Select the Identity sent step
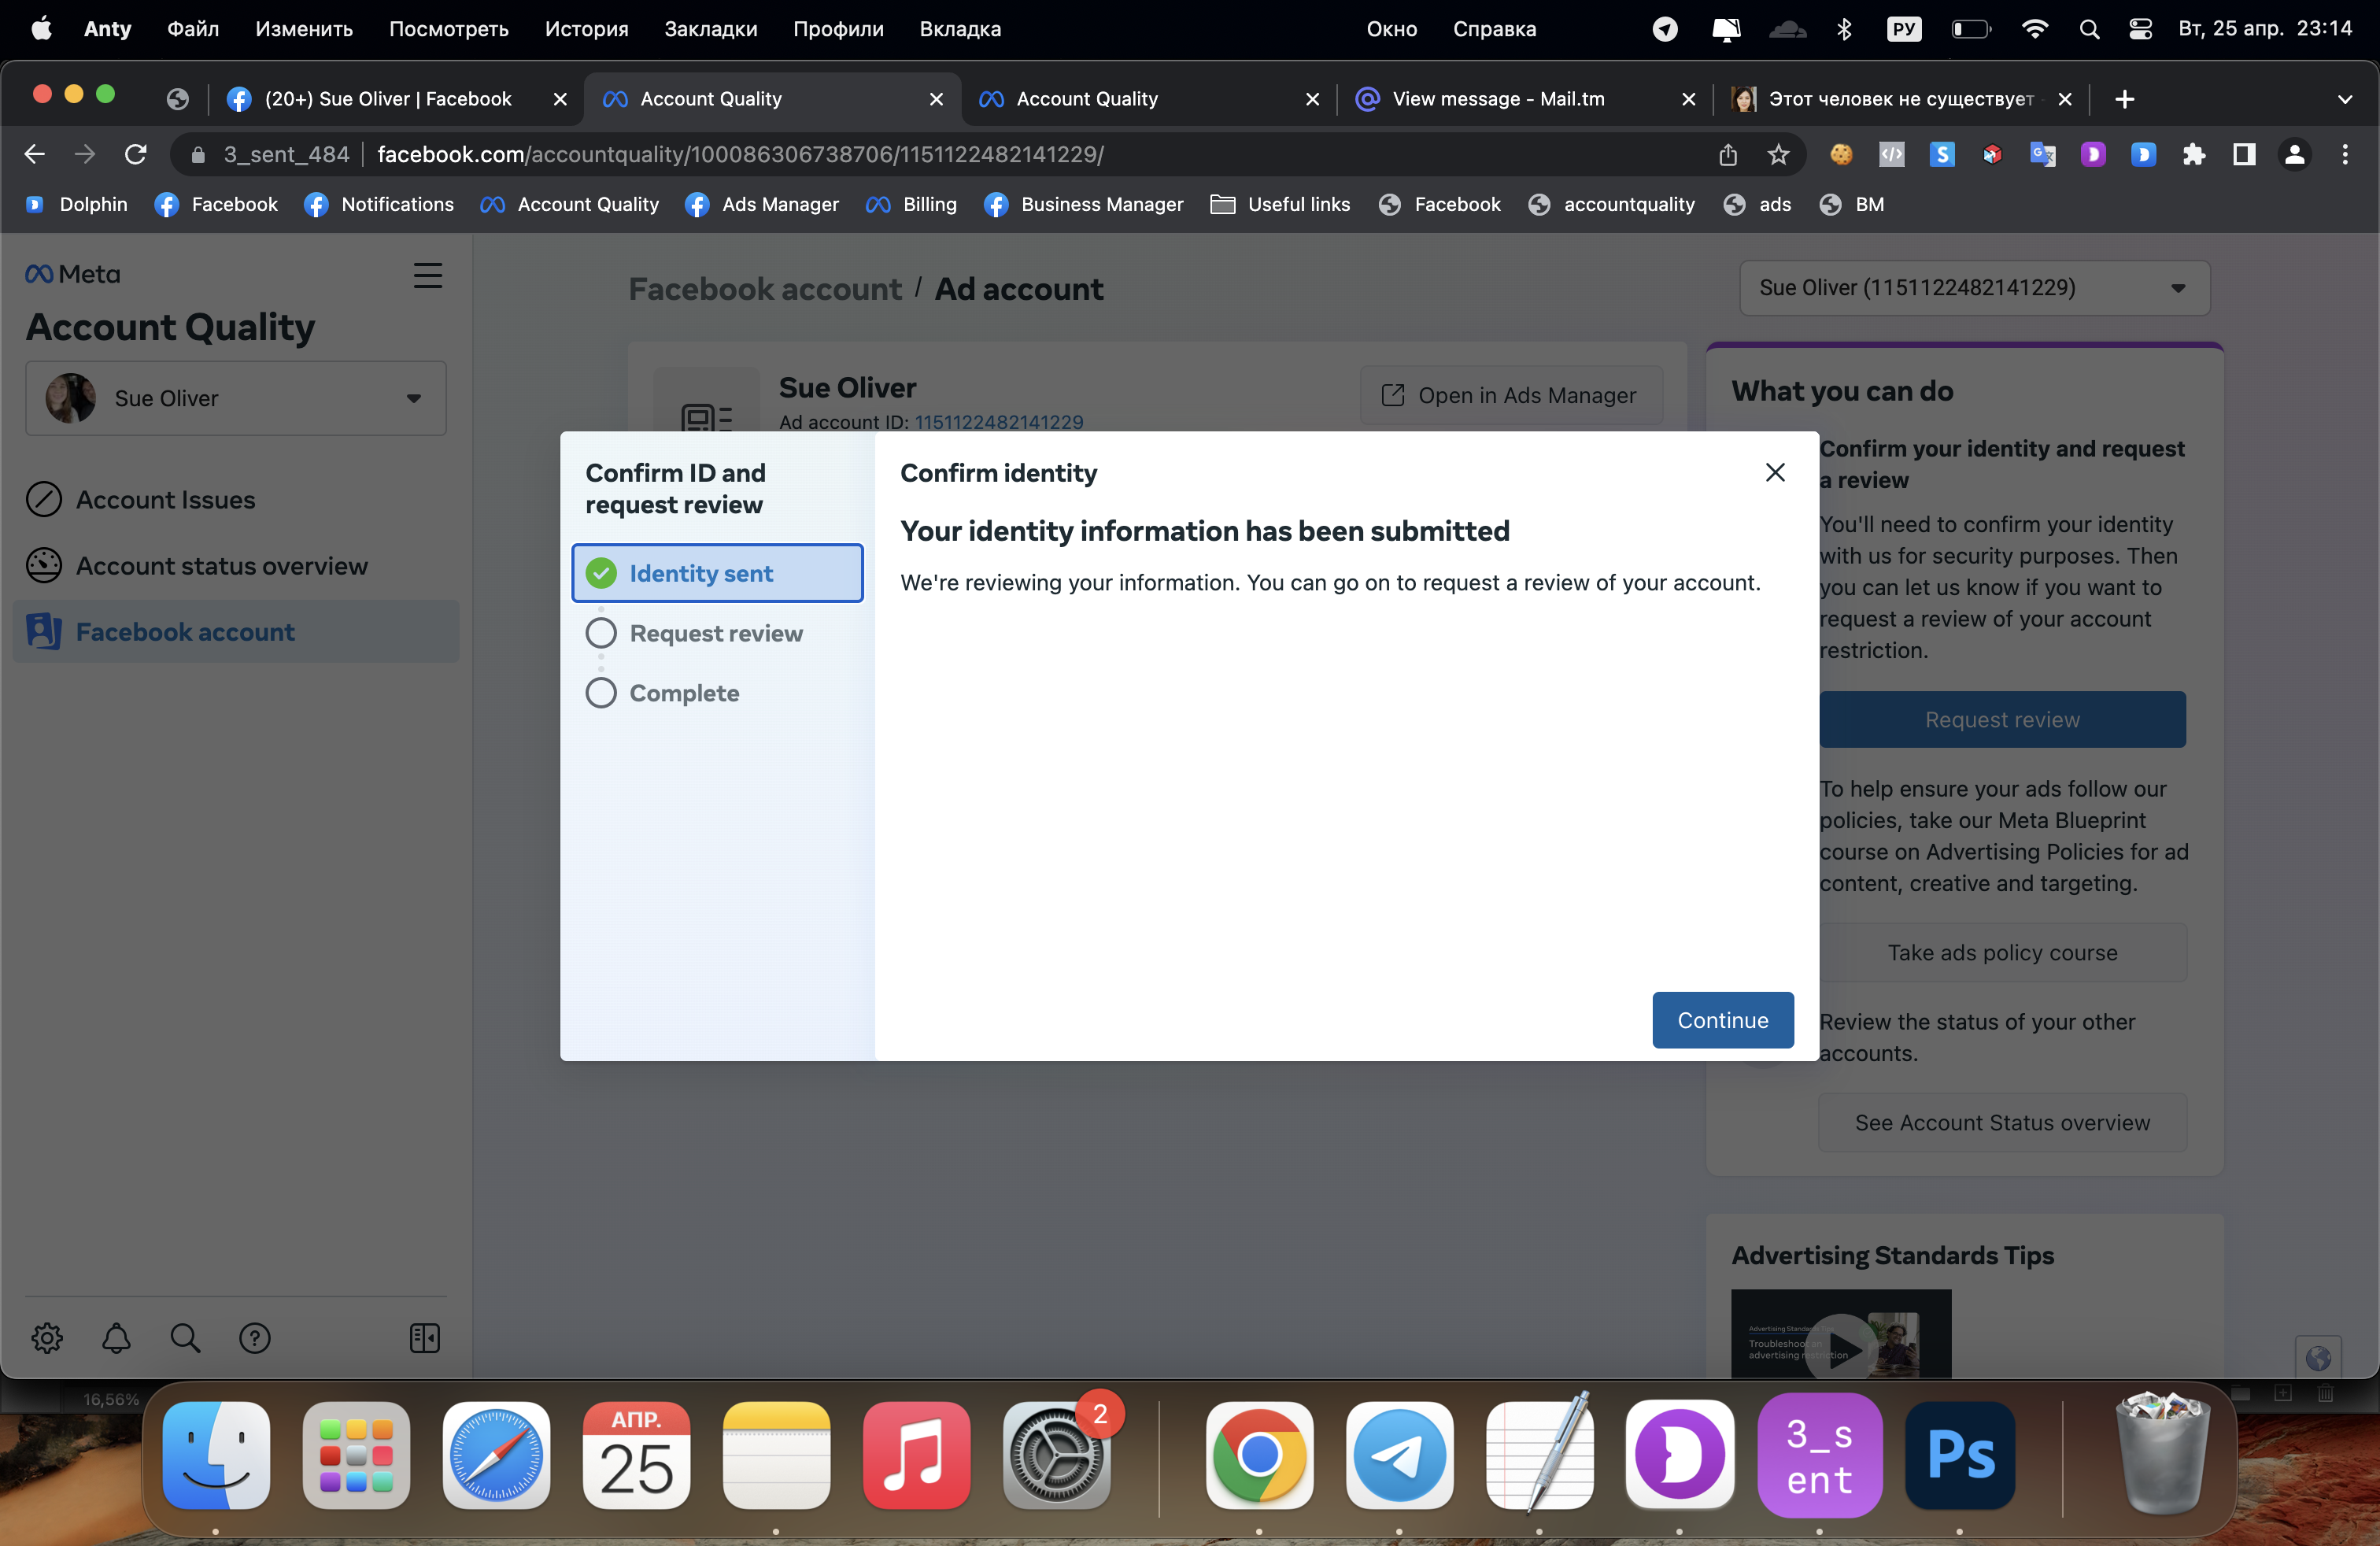Viewport: 2380px width, 1546px height. click(x=717, y=573)
